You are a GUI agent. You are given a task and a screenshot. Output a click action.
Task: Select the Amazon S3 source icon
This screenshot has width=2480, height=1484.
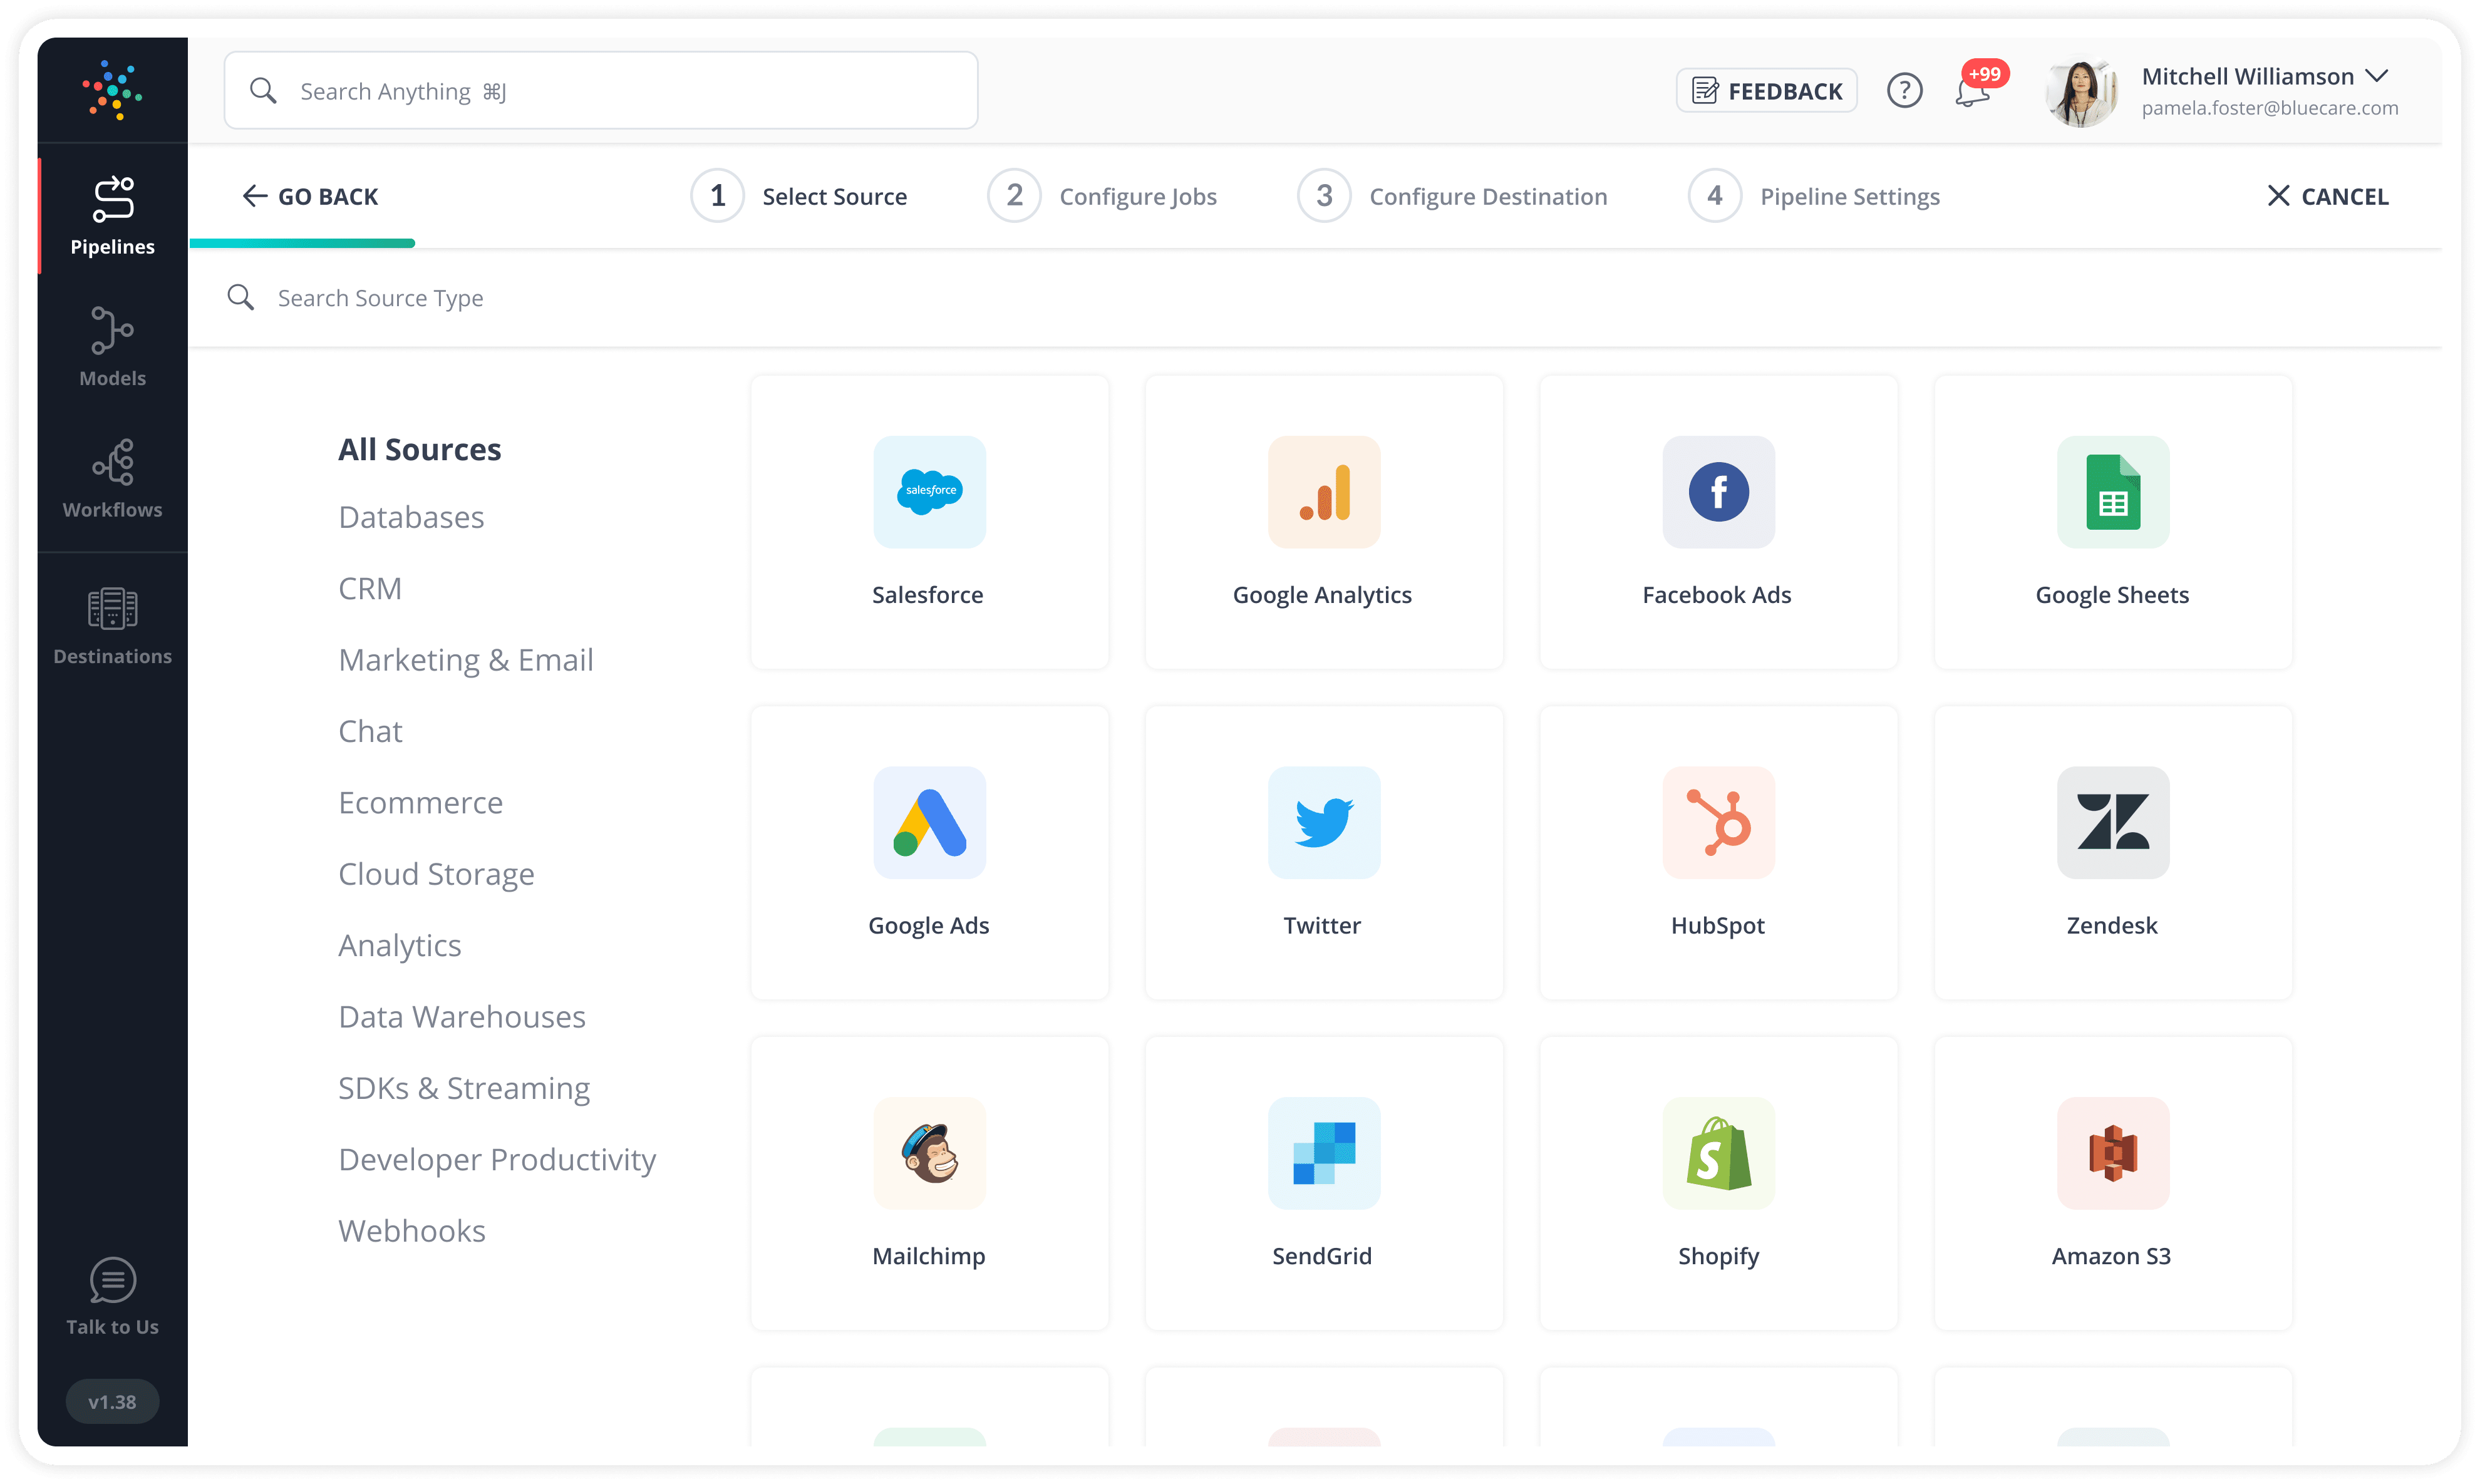[x=2112, y=1153]
